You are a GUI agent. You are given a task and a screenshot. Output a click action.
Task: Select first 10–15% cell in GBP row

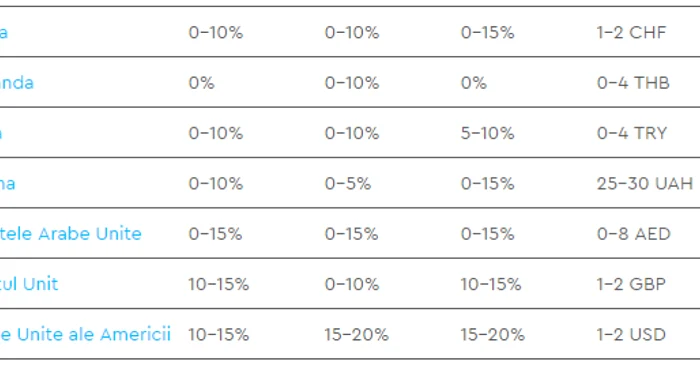click(x=218, y=284)
